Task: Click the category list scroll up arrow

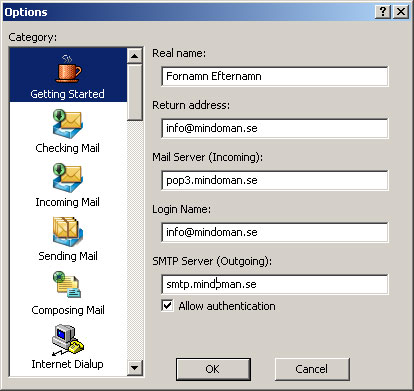Action: coord(135,56)
